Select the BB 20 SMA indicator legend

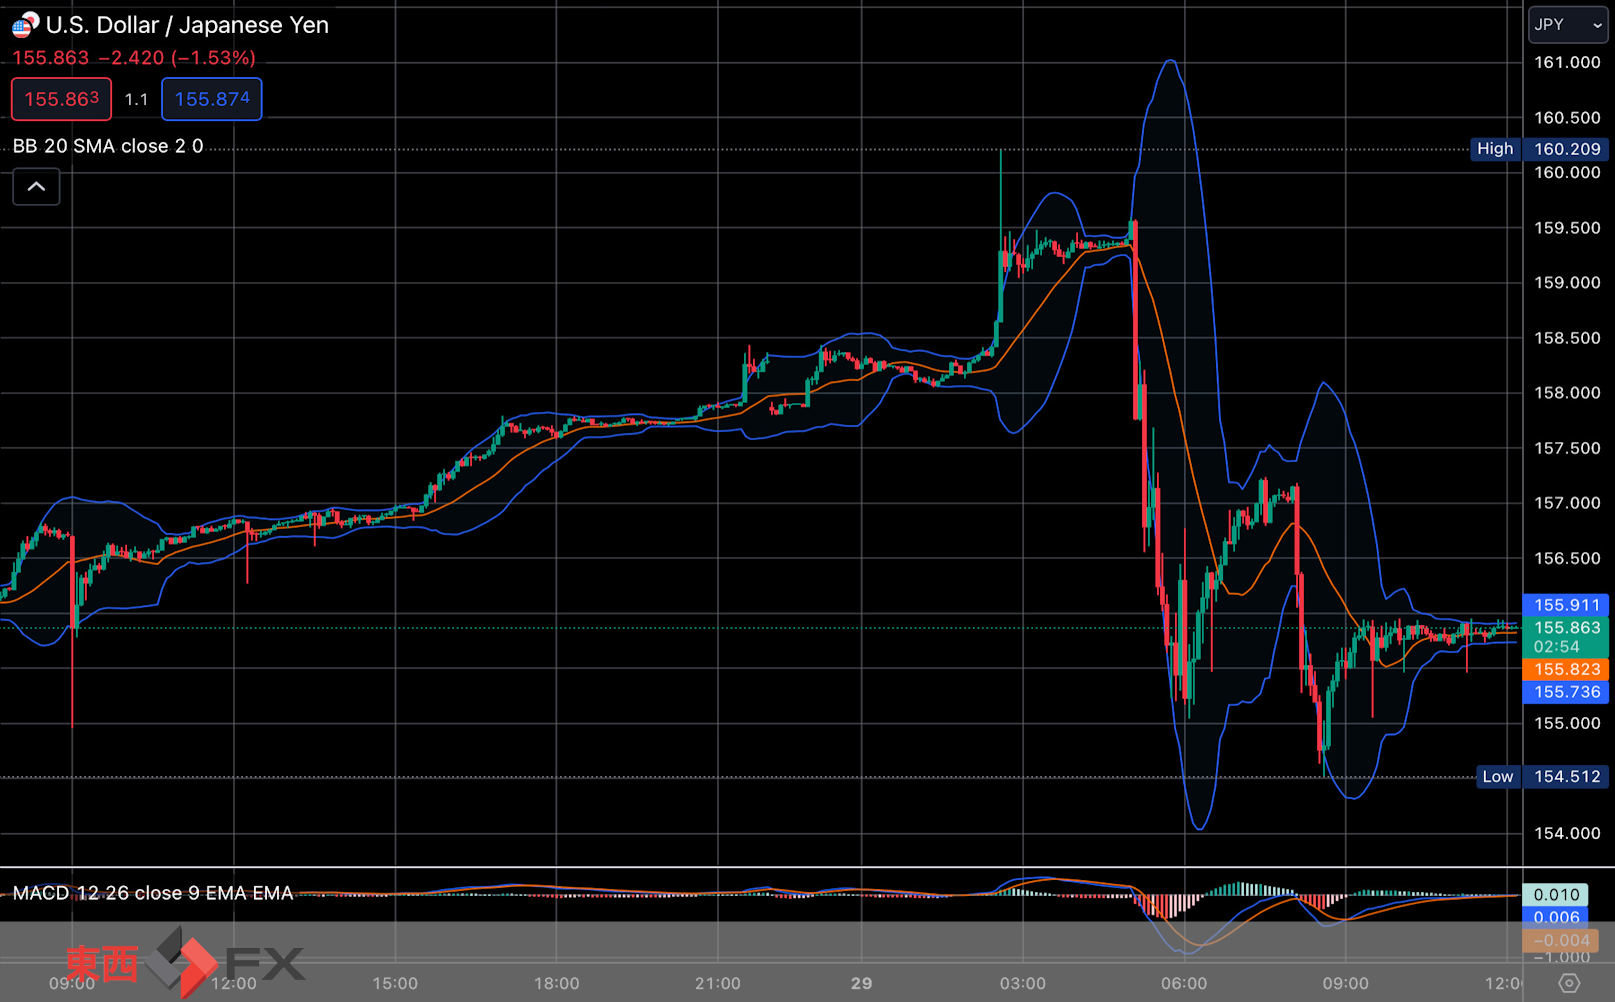[108, 146]
